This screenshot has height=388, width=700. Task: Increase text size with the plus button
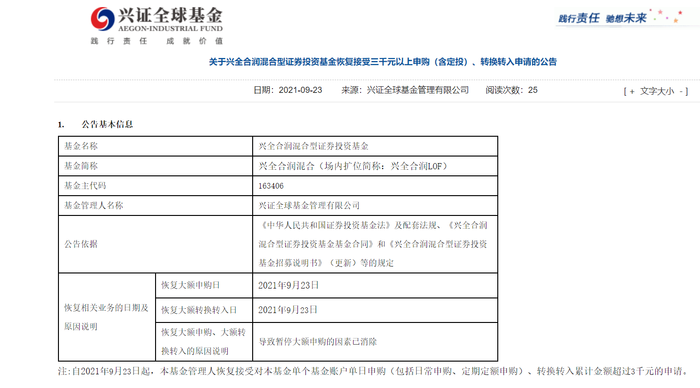pos(632,91)
